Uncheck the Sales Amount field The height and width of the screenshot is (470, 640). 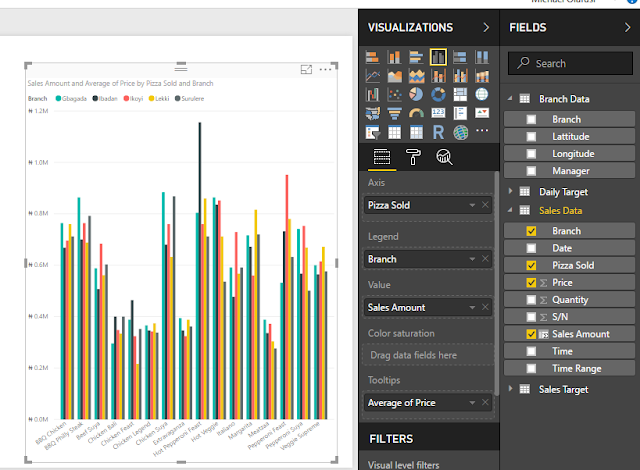click(x=531, y=334)
